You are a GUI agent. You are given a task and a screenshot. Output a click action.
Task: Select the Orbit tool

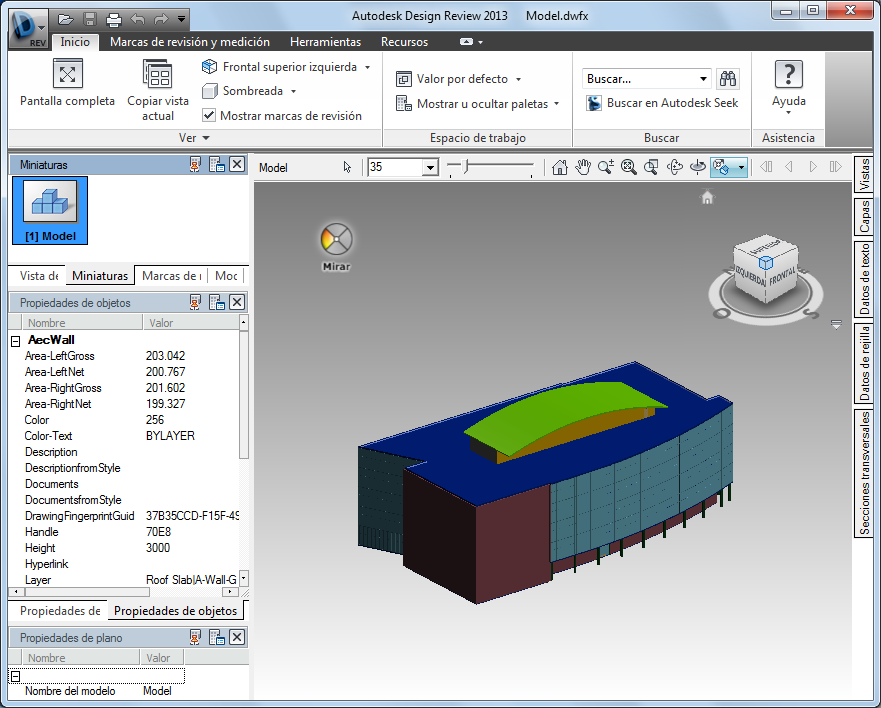(x=674, y=167)
